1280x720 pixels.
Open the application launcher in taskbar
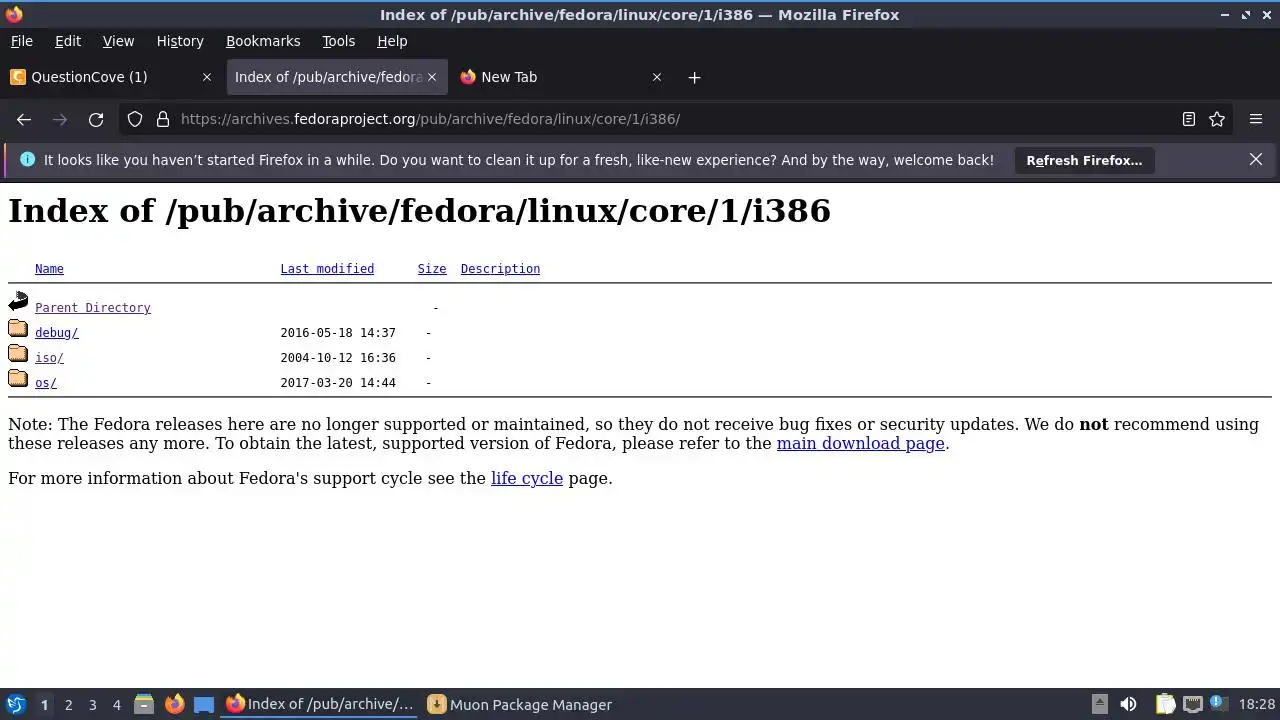[15, 704]
